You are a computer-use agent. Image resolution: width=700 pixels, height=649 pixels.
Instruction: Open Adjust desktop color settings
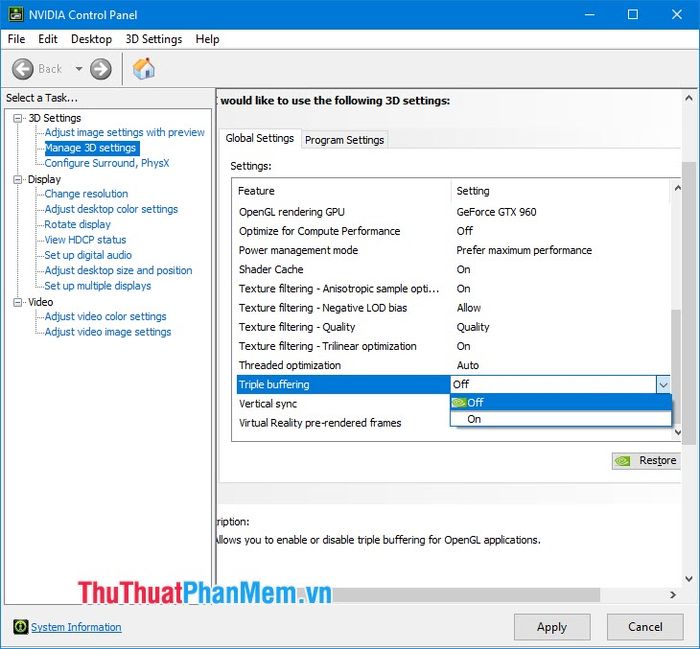tap(111, 209)
